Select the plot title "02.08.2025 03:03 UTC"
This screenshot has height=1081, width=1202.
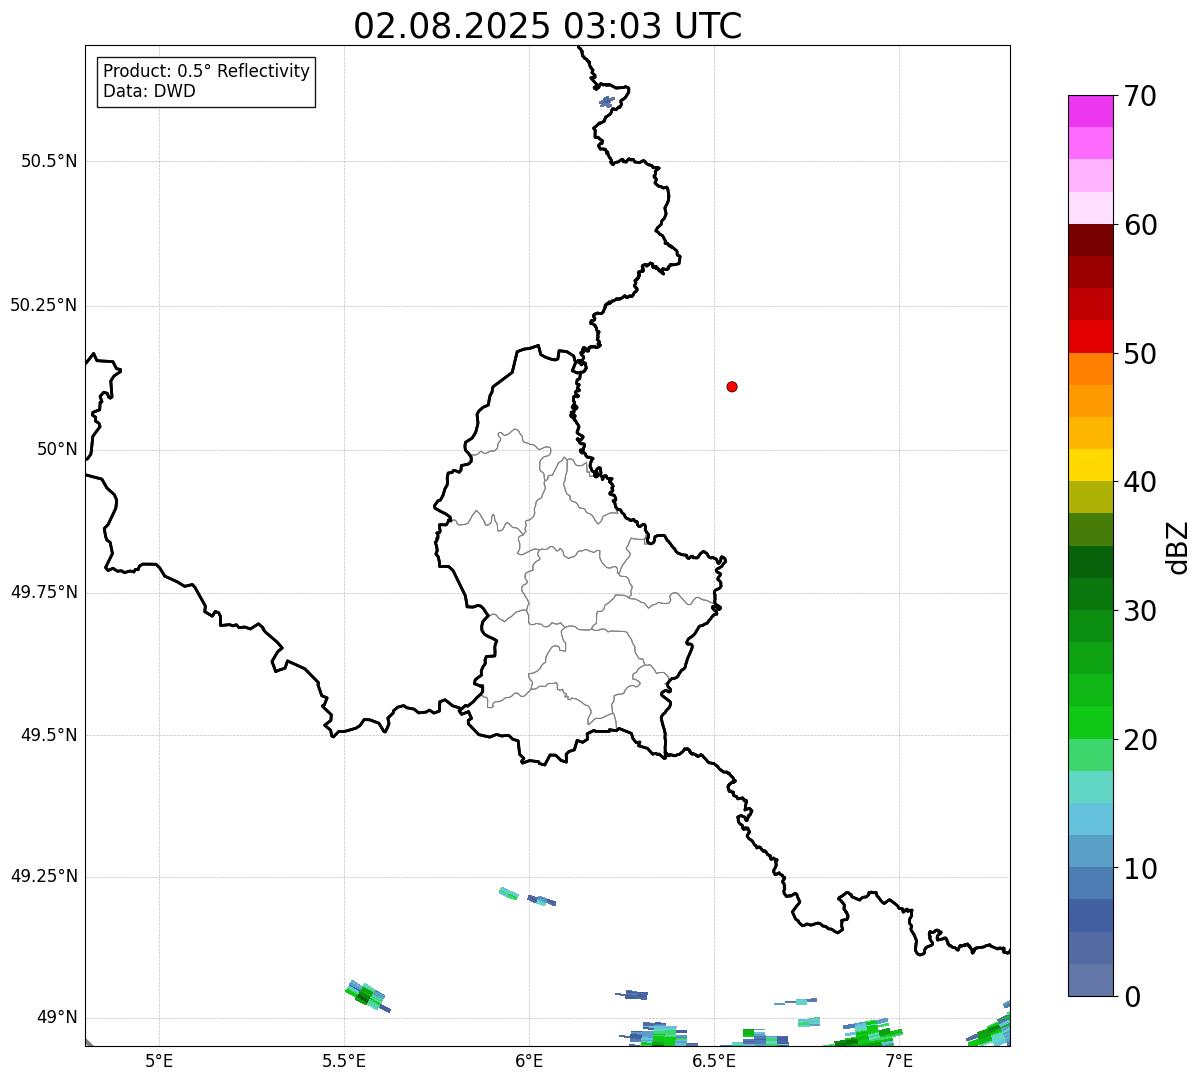point(547,26)
